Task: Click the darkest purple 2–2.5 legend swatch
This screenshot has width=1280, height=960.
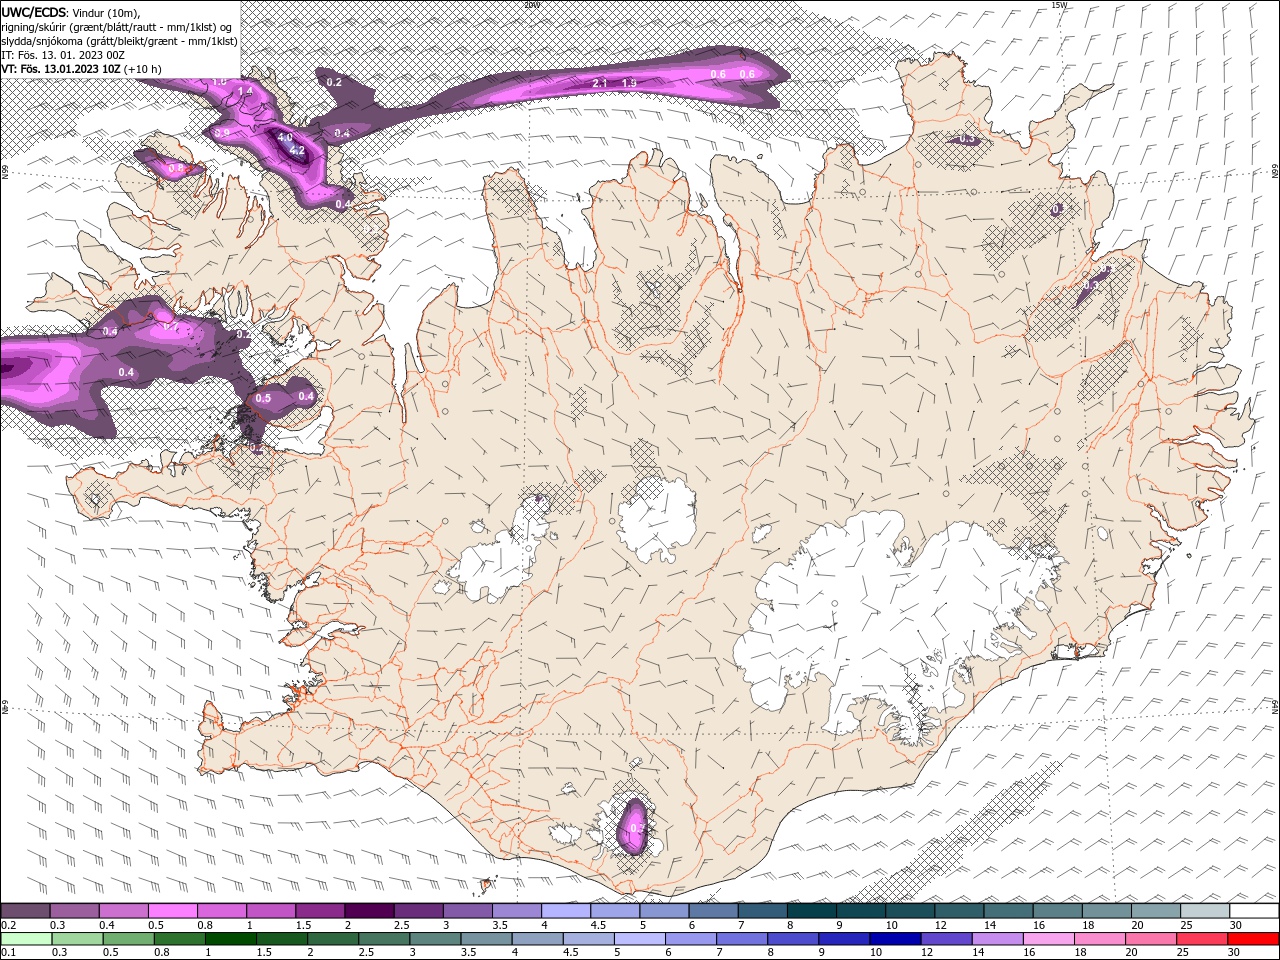Action: click(x=369, y=911)
